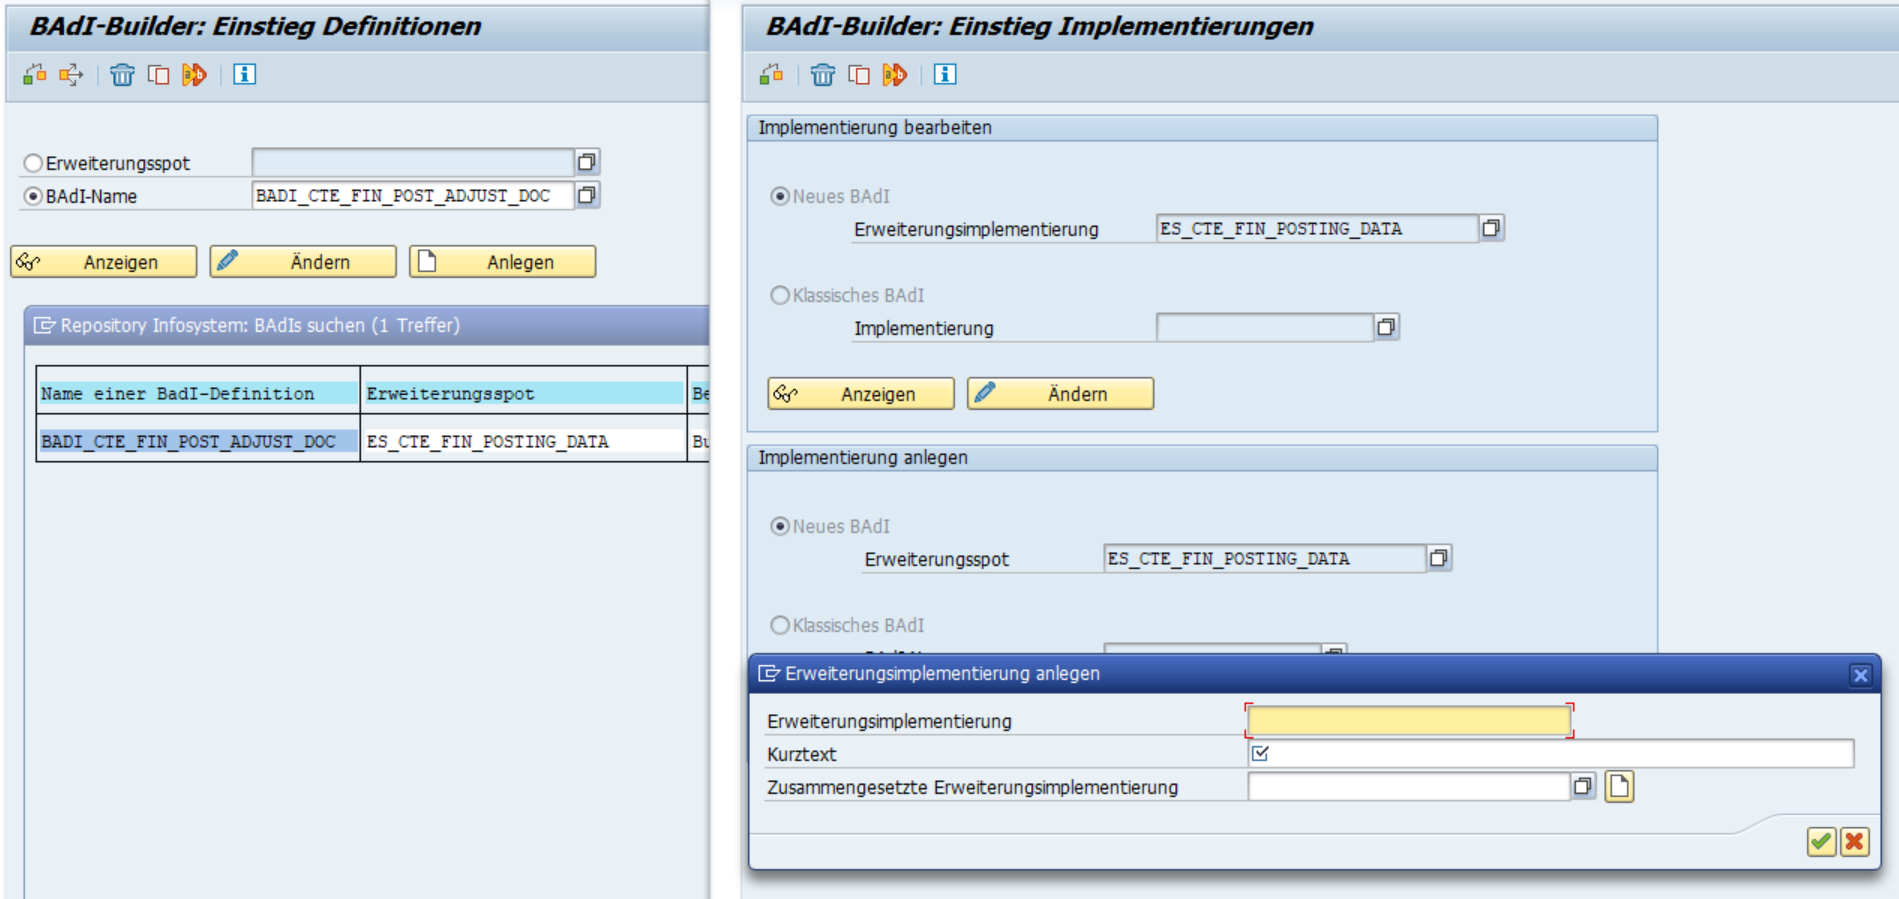The image size is (1899, 899).
Task: Cancel dialog with red X button
Action: (1855, 842)
